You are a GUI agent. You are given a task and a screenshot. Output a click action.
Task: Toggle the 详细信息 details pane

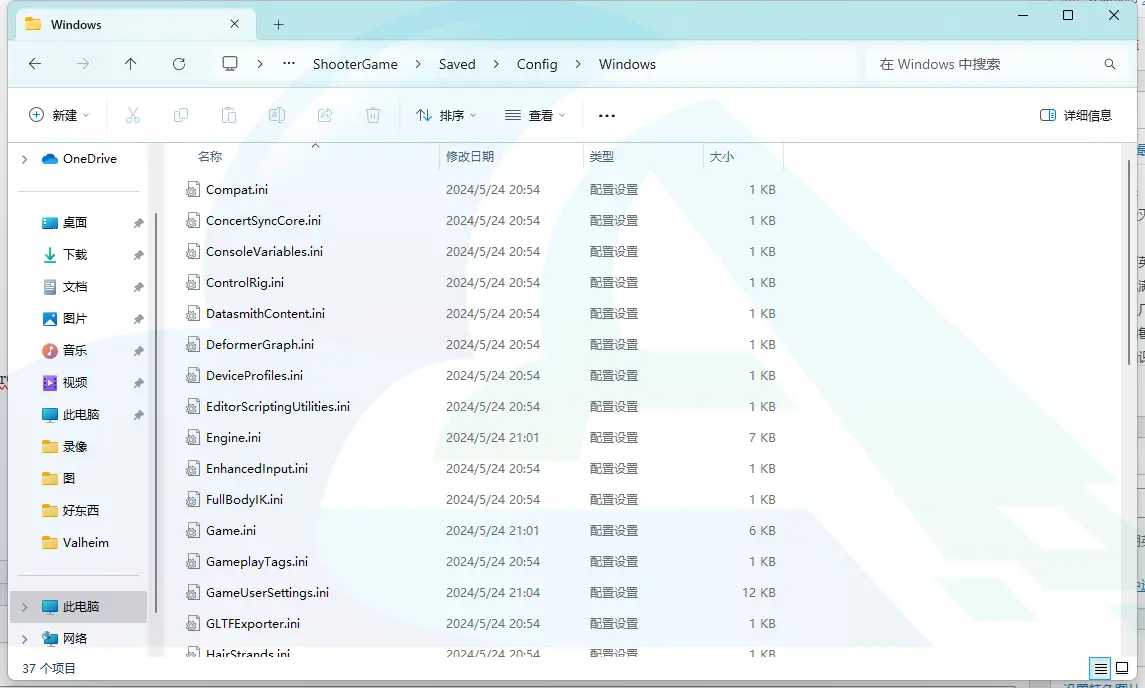click(1076, 115)
